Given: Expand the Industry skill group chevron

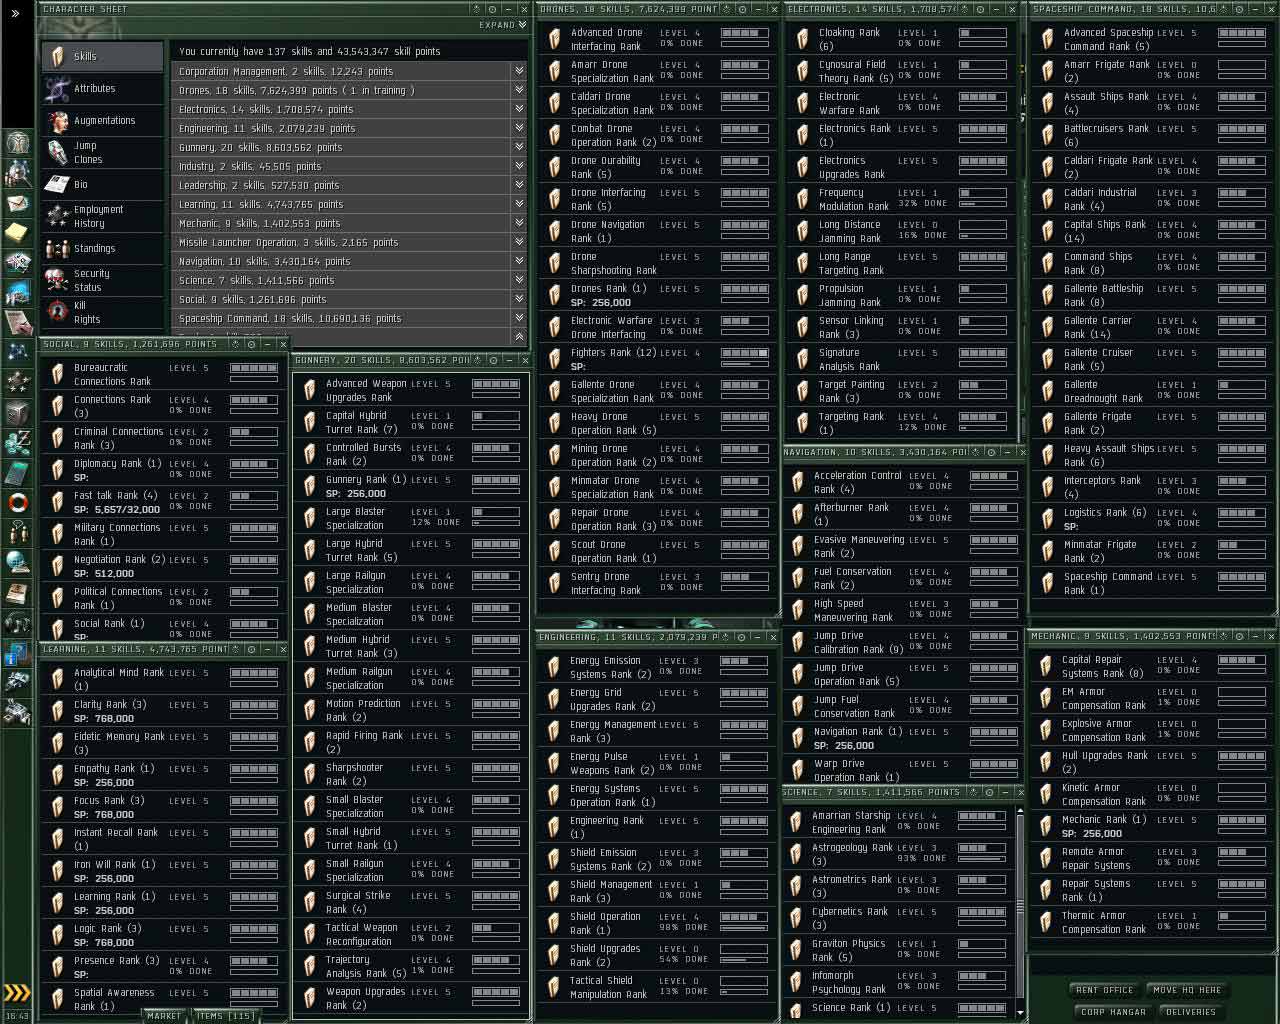Looking at the screenshot, I should pyautogui.click(x=519, y=166).
